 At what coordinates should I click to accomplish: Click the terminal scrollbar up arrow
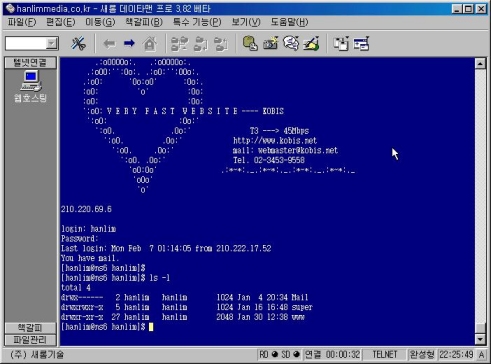tap(480, 63)
